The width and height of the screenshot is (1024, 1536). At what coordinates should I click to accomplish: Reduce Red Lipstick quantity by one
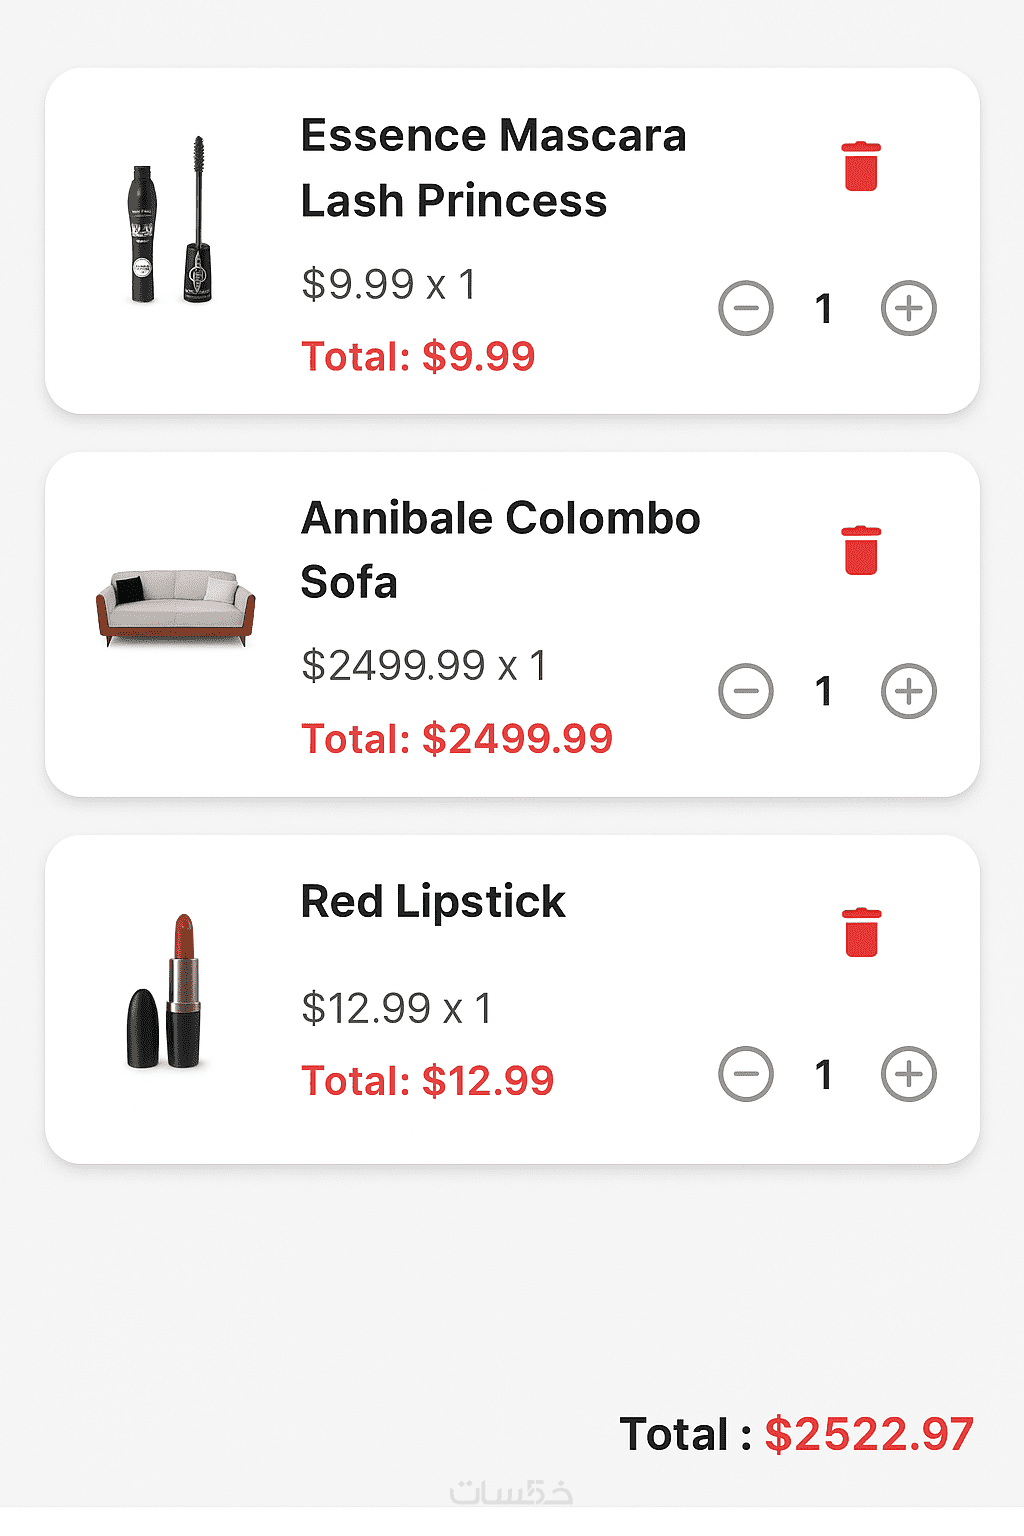(x=746, y=1075)
